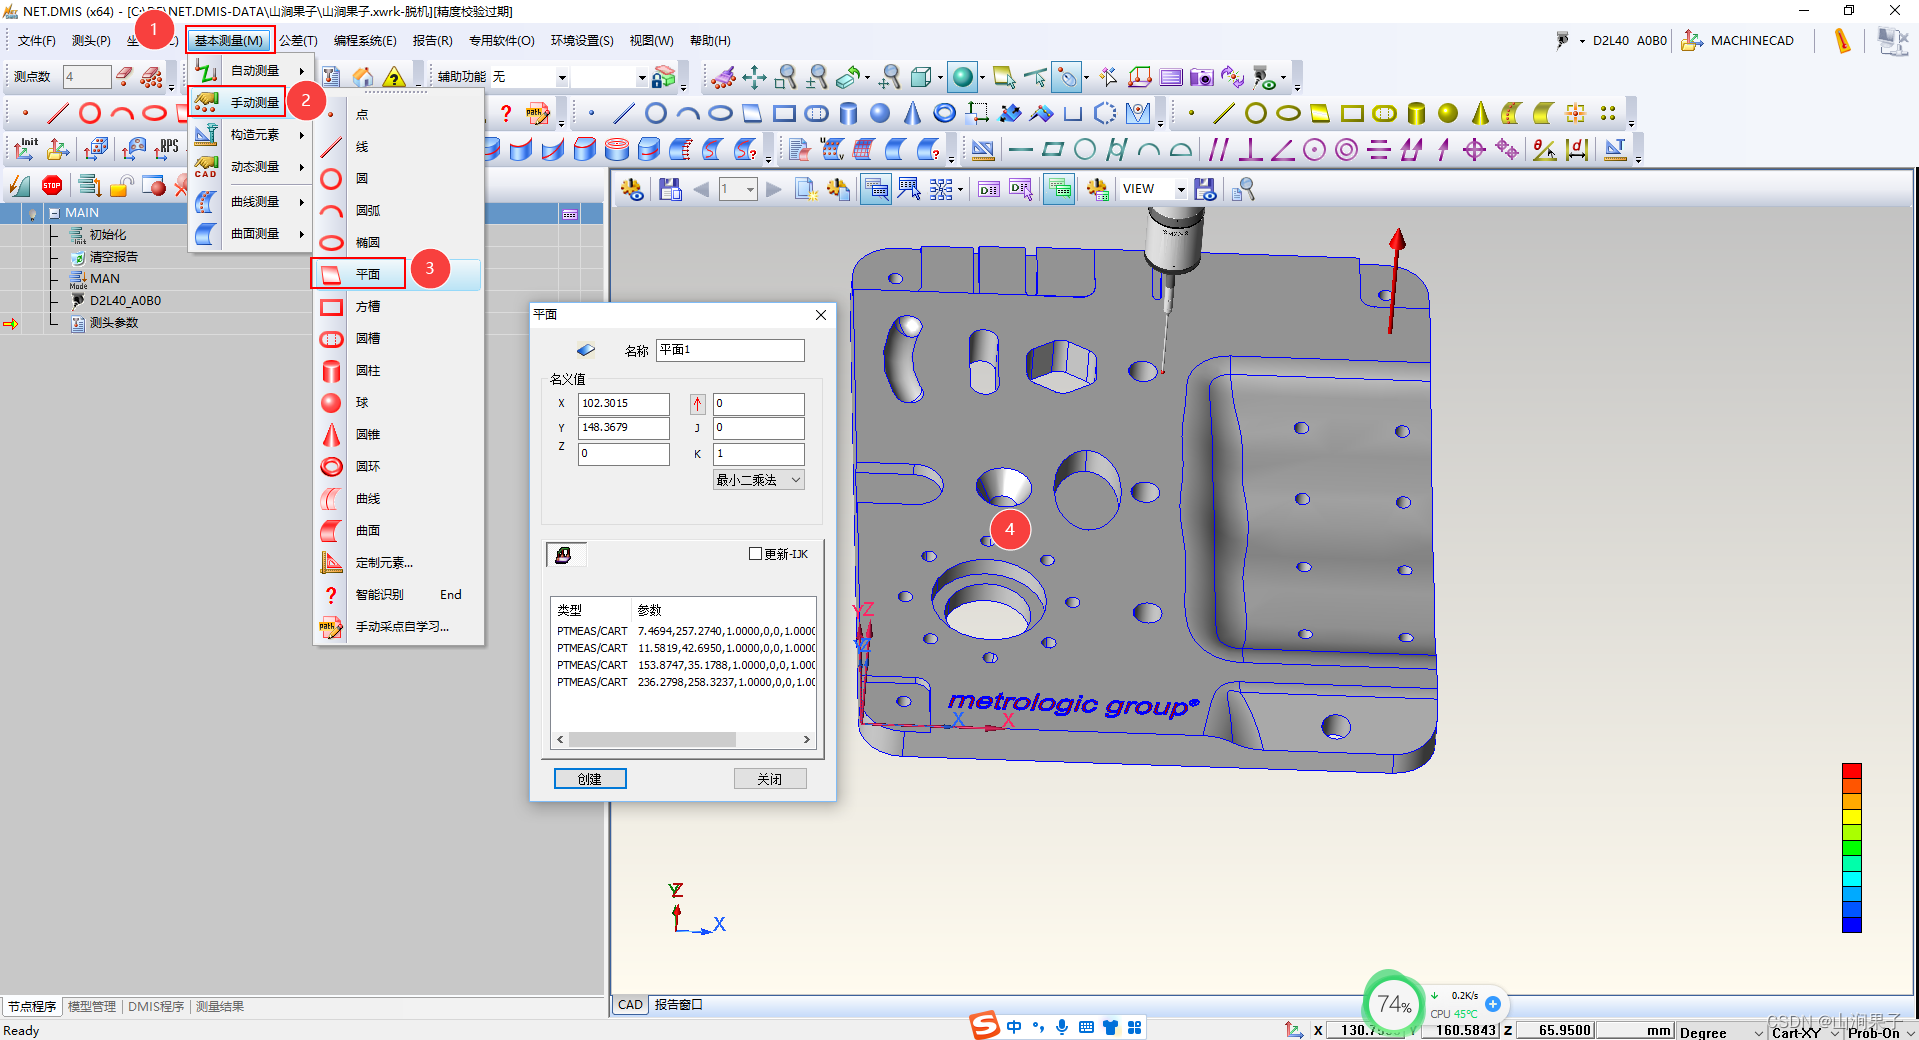
Task: Click the yellow warning question icon
Action: click(x=394, y=77)
